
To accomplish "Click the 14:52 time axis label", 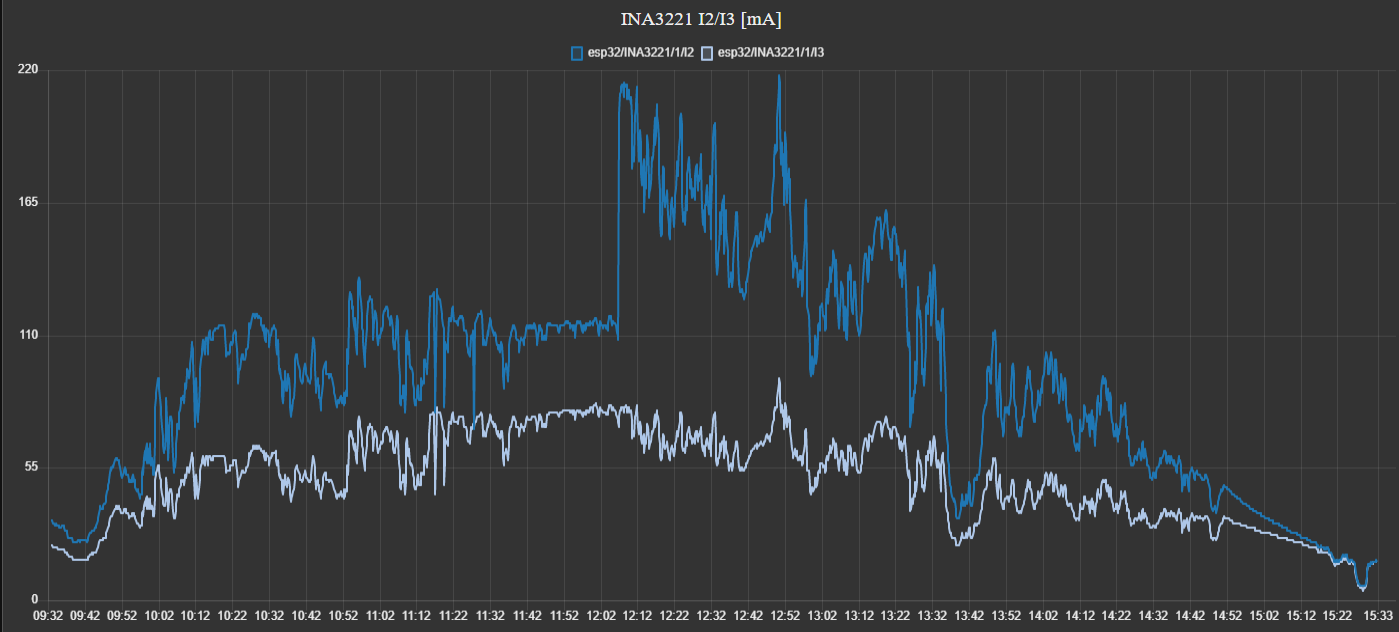I will point(1228,617).
